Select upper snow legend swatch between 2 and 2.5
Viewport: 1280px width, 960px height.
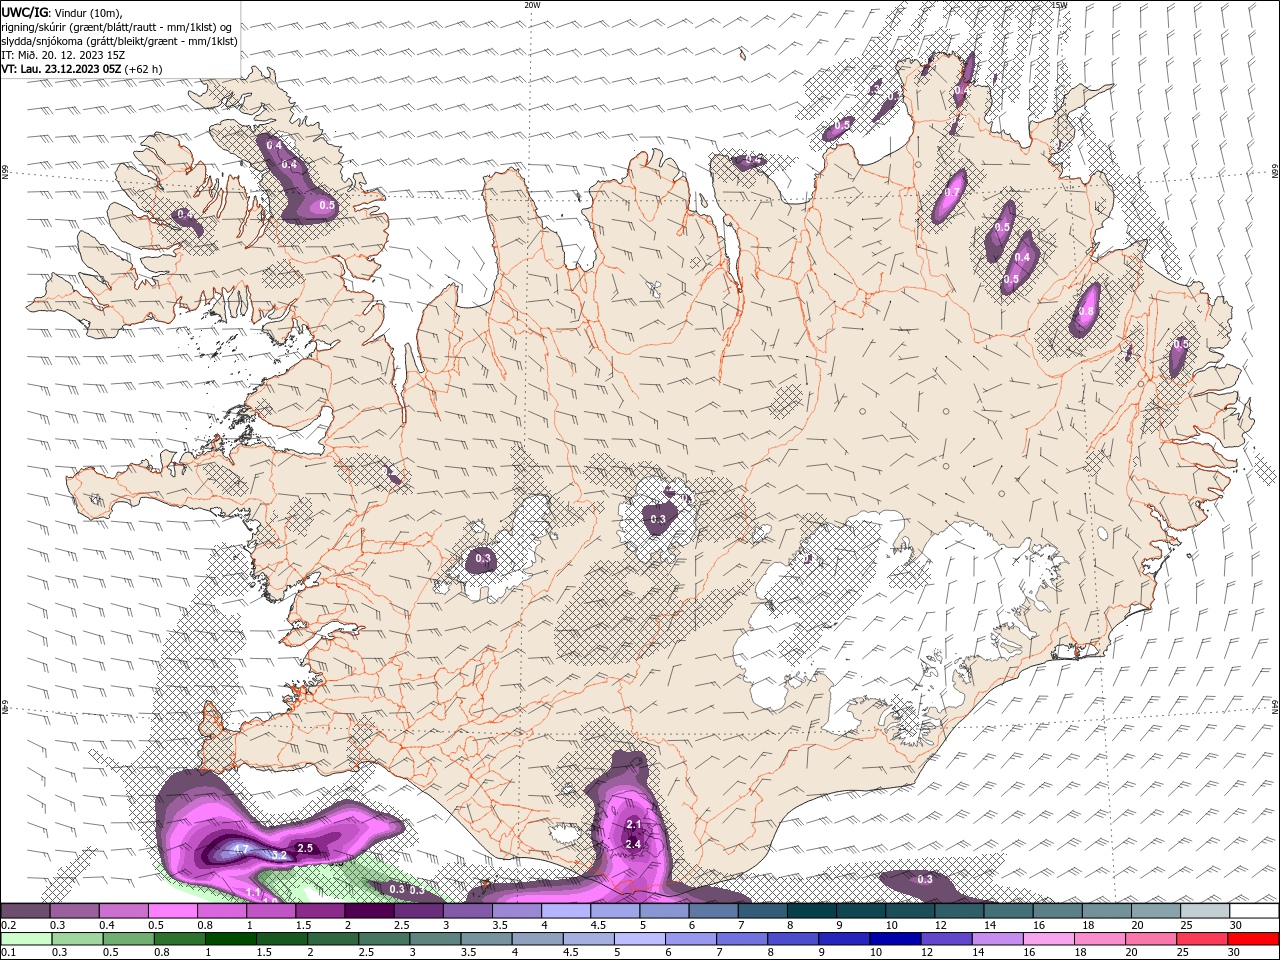[369, 910]
